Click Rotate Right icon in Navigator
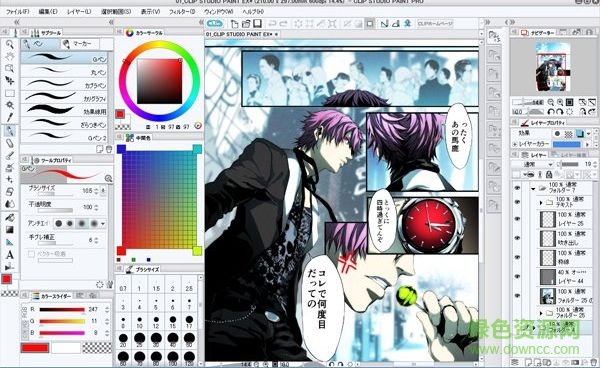This screenshot has height=368, width=603. (560, 112)
